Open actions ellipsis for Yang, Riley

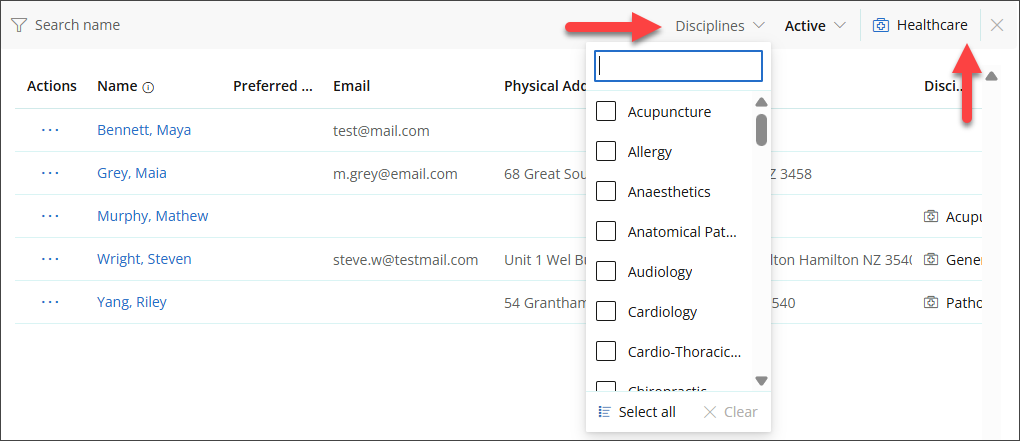tap(50, 302)
